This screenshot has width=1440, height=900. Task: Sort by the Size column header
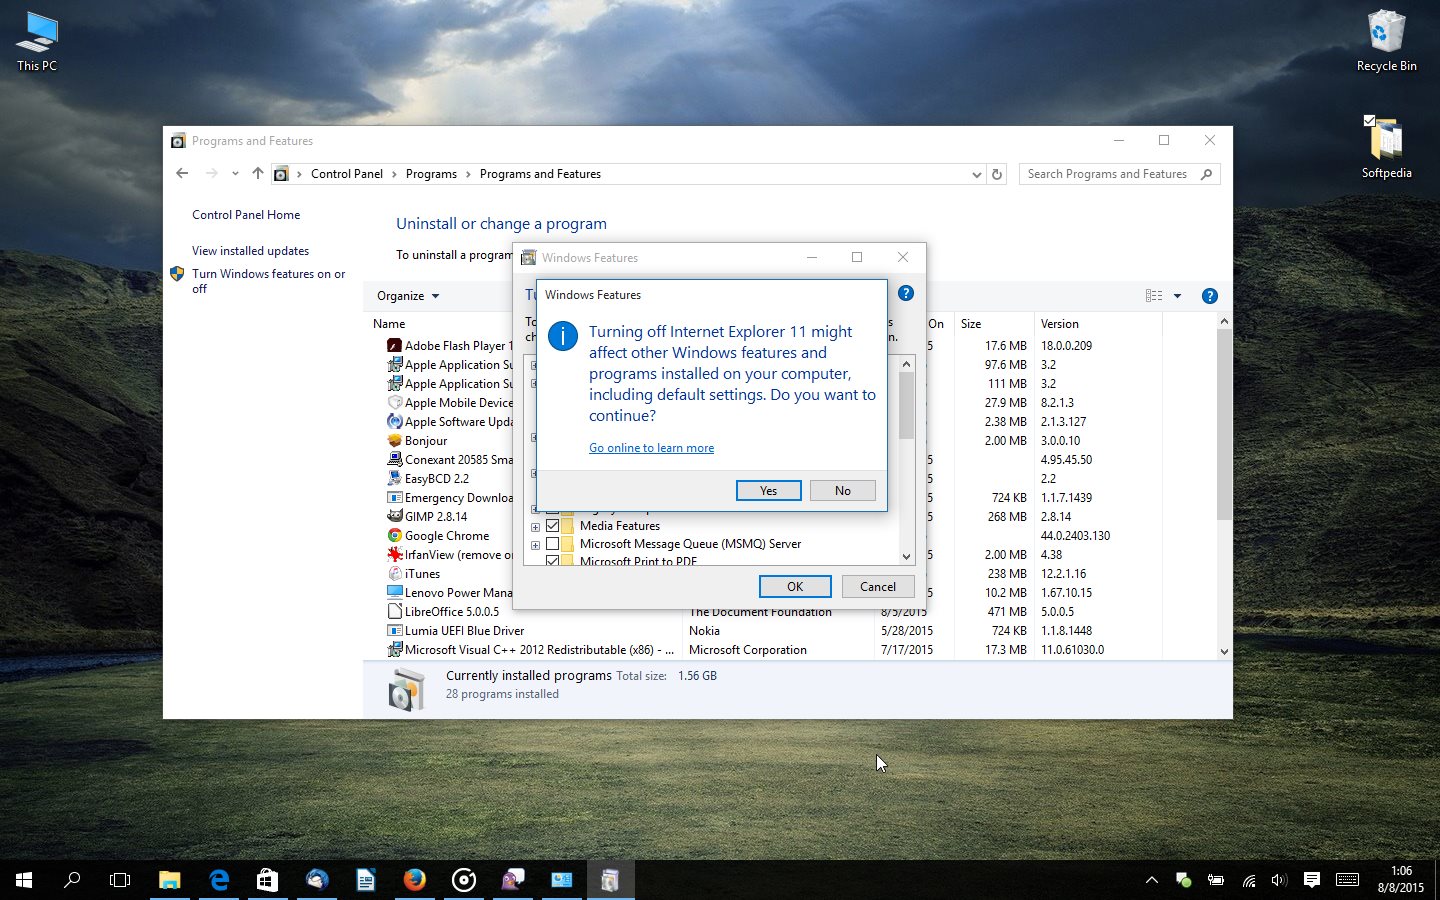[x=971, y=324]
